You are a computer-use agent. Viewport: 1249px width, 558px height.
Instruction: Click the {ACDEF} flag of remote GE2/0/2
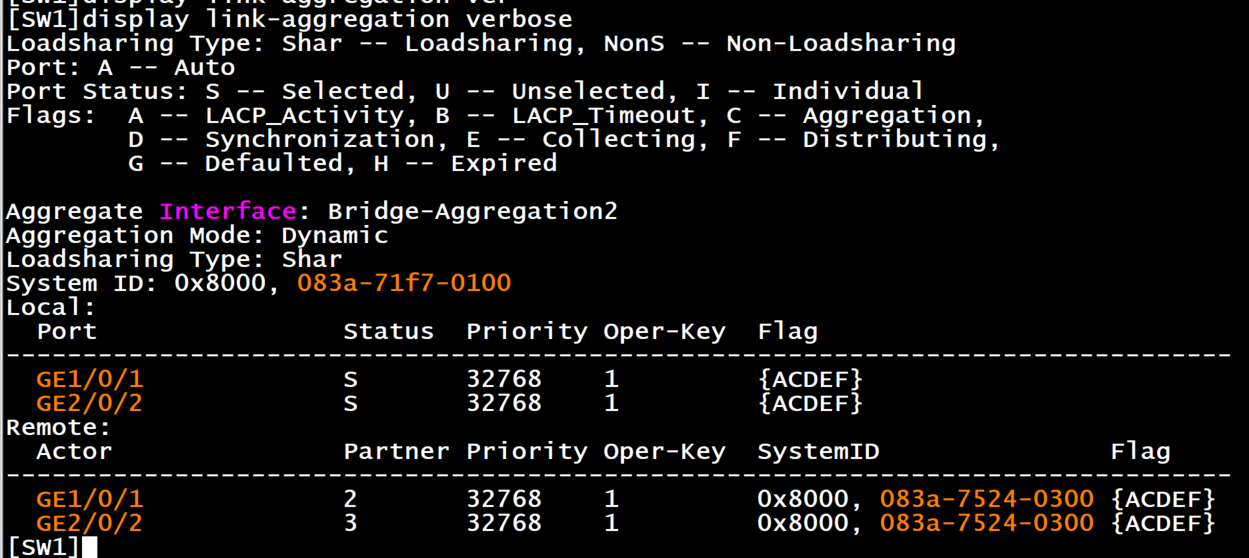point(1163,522)
